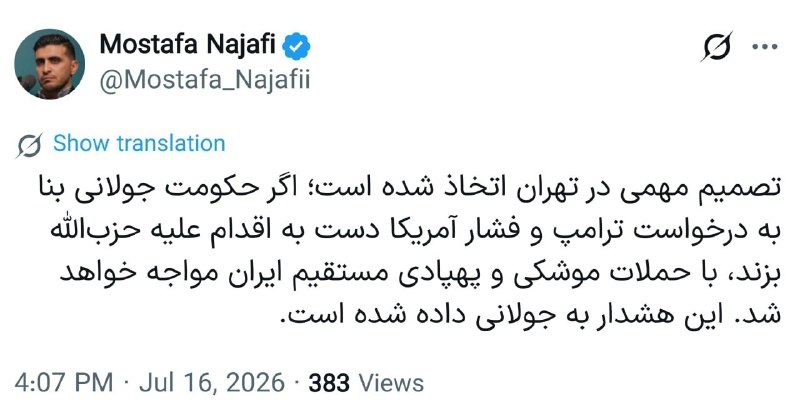Click the Grok icon beside Show translation
The width and height of the screenshot is (800, 416).
[29, 145]
